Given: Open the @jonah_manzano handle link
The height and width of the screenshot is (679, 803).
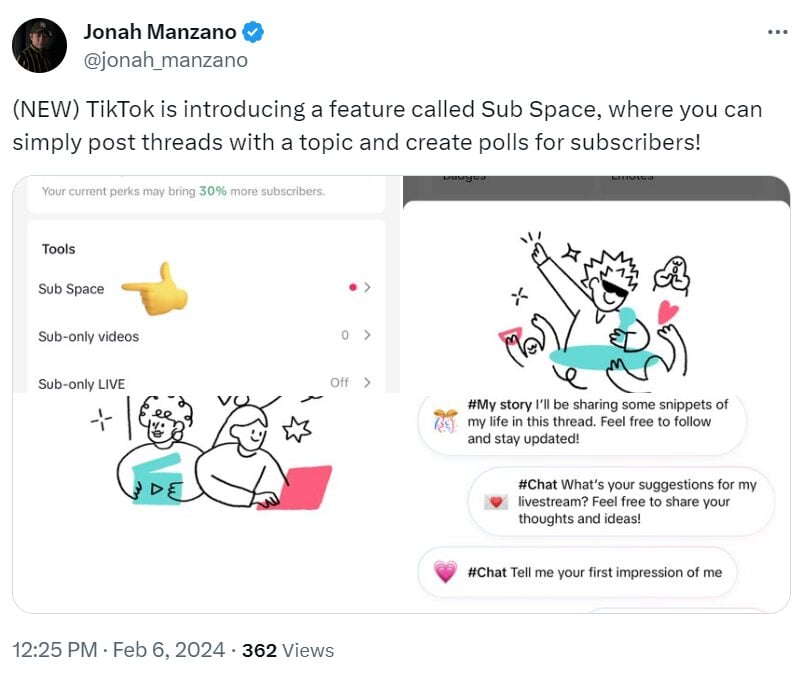Looking at the screenshot, I should (165, 60).
